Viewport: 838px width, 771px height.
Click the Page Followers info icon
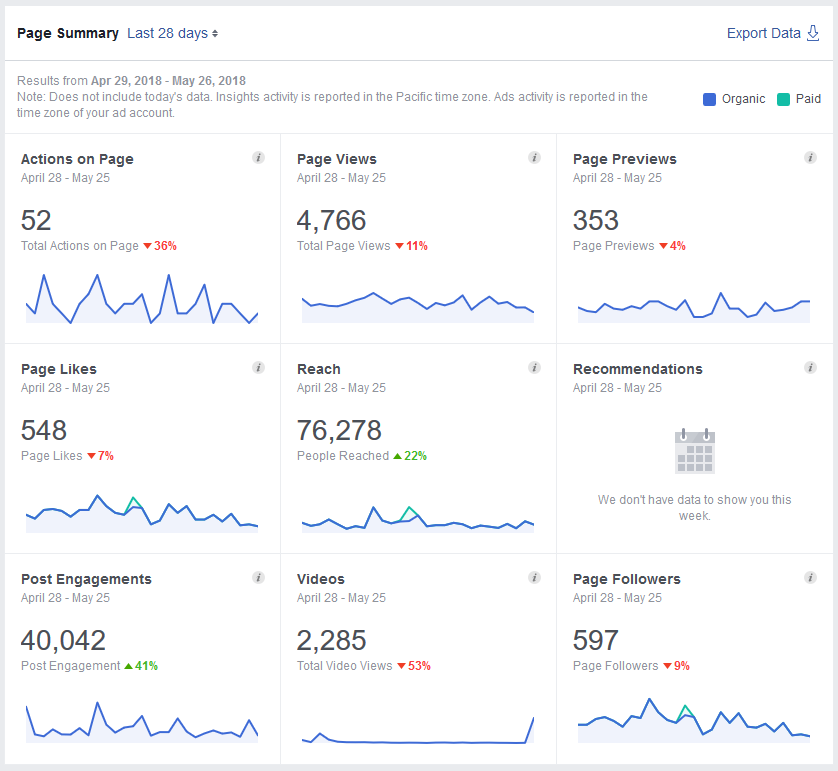[x=810, y=578]
